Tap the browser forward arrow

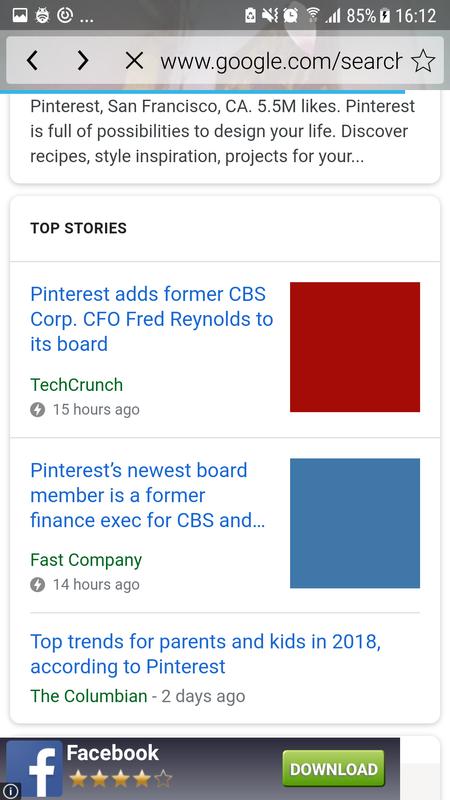click(x=83, y=61)
